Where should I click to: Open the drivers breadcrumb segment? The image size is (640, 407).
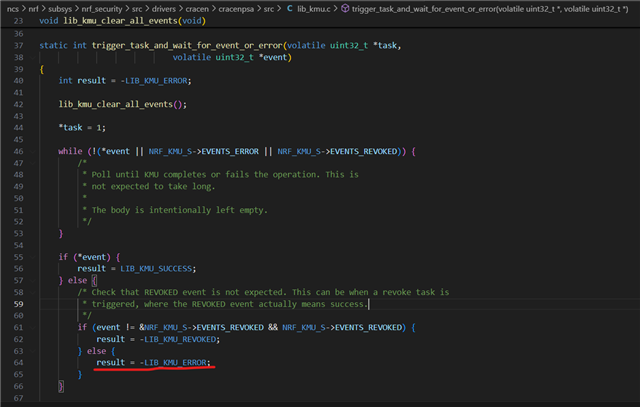pyautogui.click(x=164, y=9)
